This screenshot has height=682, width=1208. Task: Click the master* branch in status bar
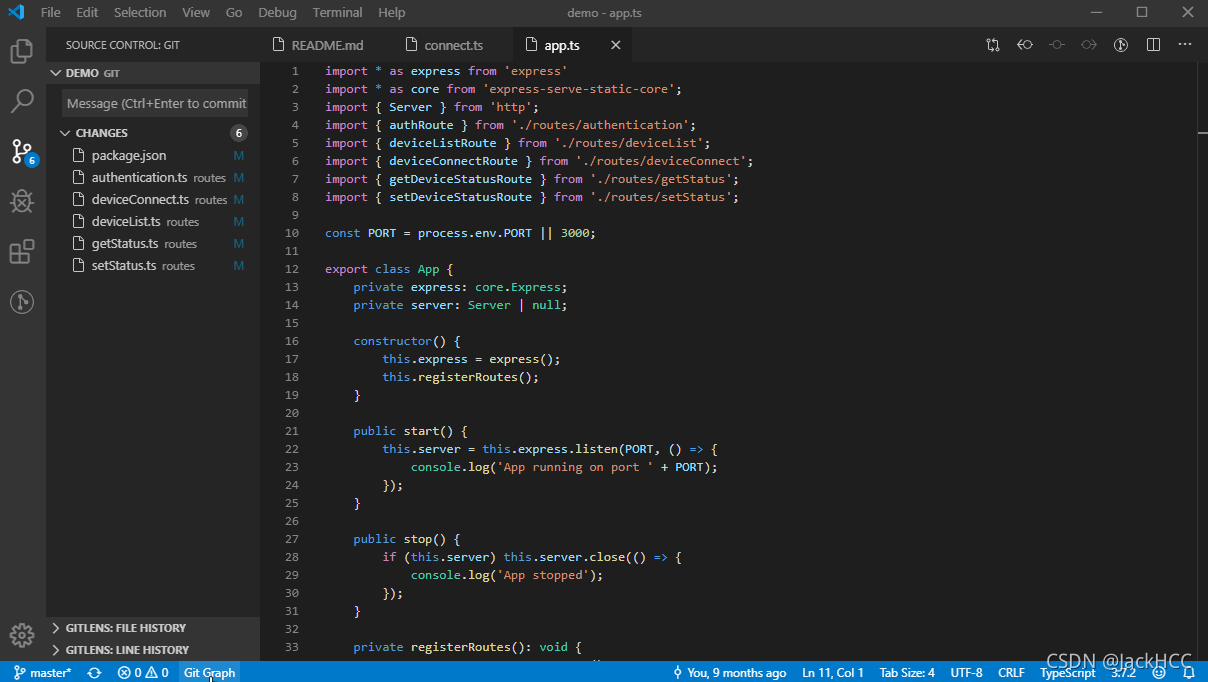(43, 673)
